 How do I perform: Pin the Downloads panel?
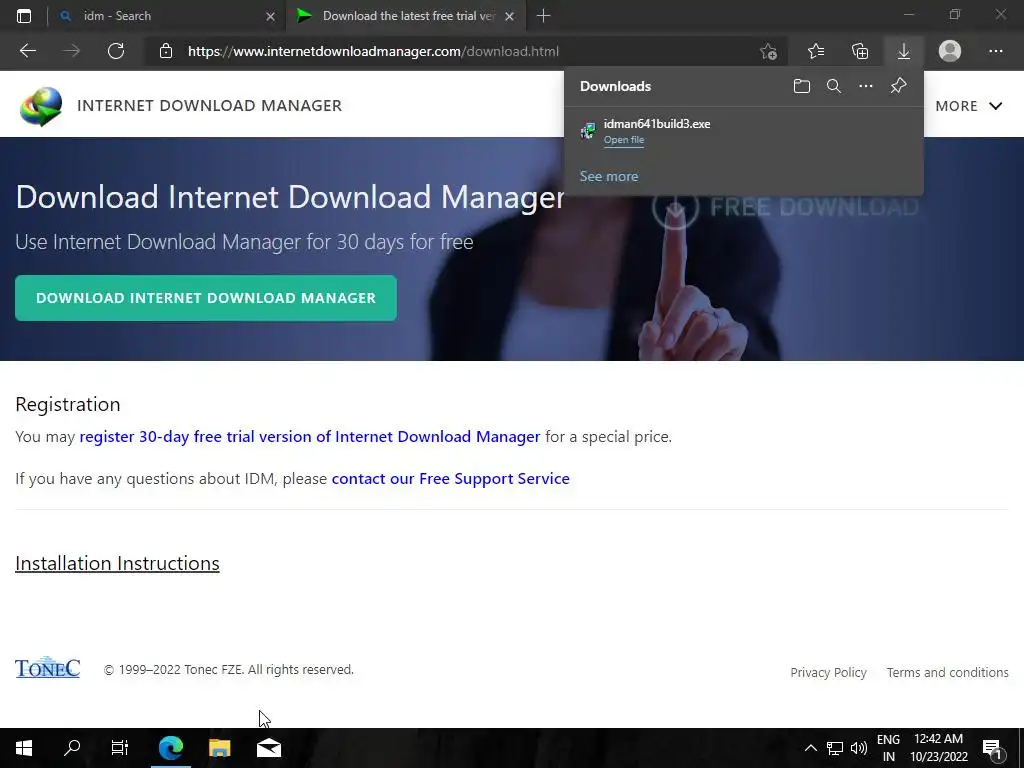pyautogui.click(x=899, y=86)
